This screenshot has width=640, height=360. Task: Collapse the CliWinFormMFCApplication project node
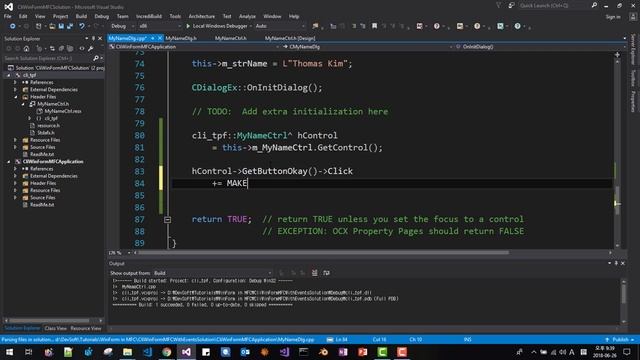click(9, 162)
